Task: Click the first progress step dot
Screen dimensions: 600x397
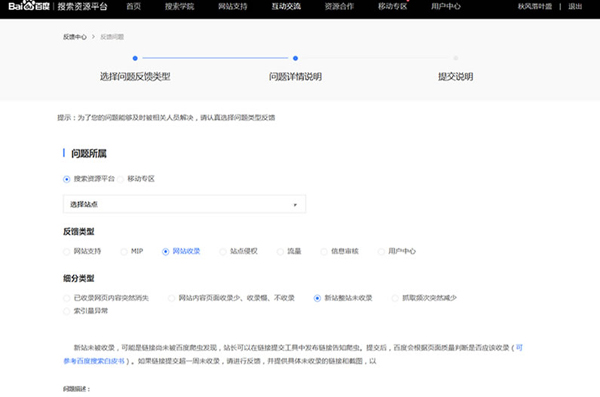Action: (x=135, y=58)
